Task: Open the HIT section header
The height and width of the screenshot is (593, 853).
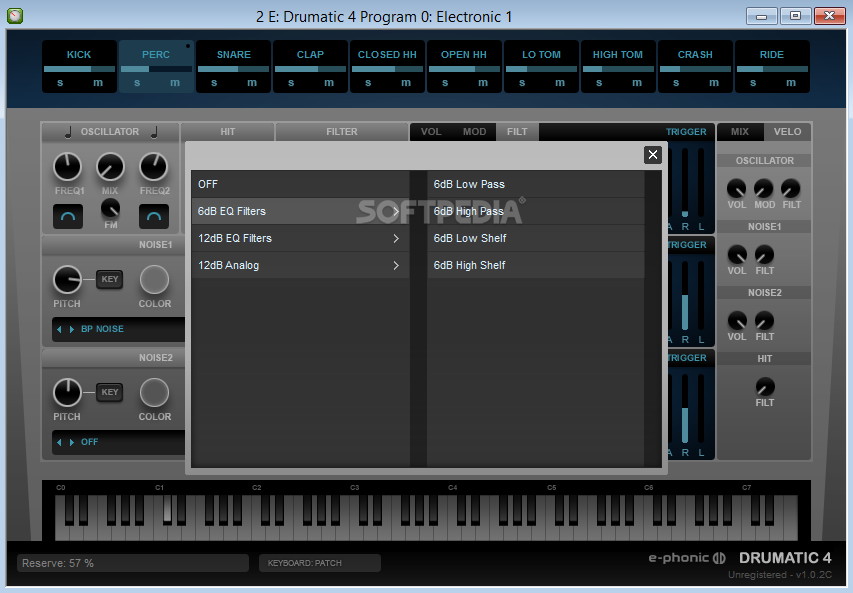Action: [x=227, y=132]
